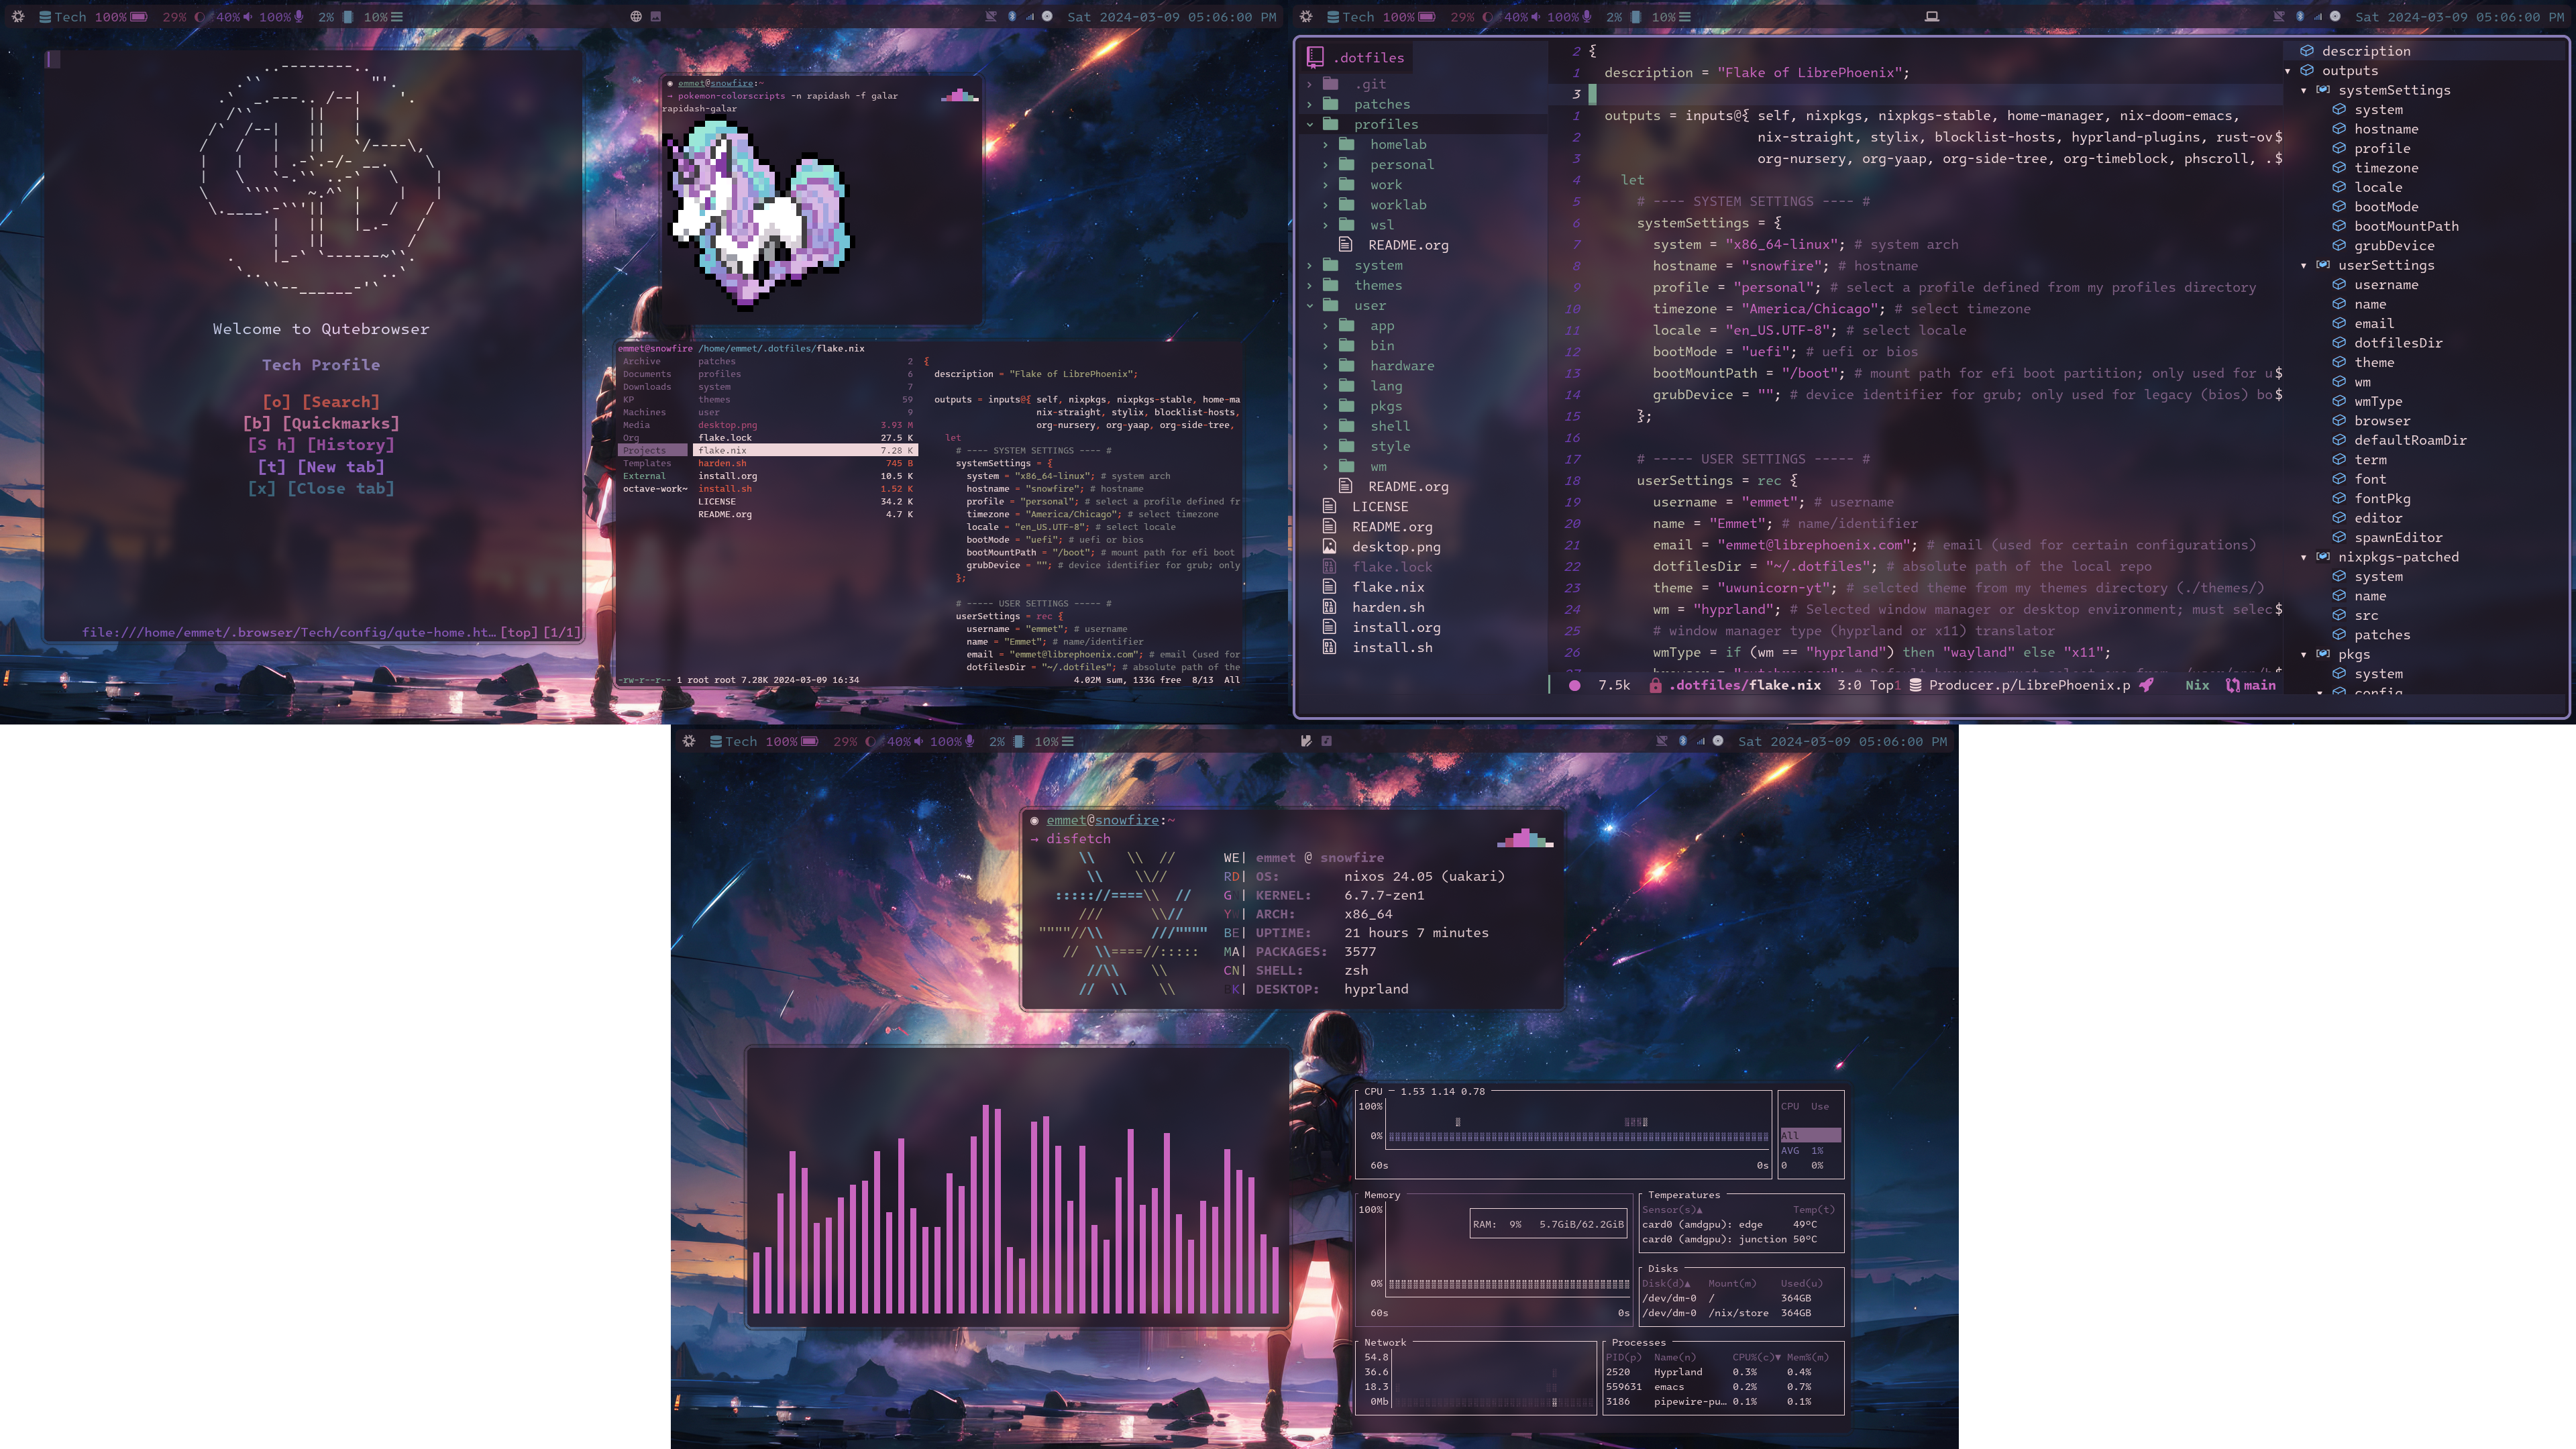Click the git branch icon in status bar

tap(2233, 685)
